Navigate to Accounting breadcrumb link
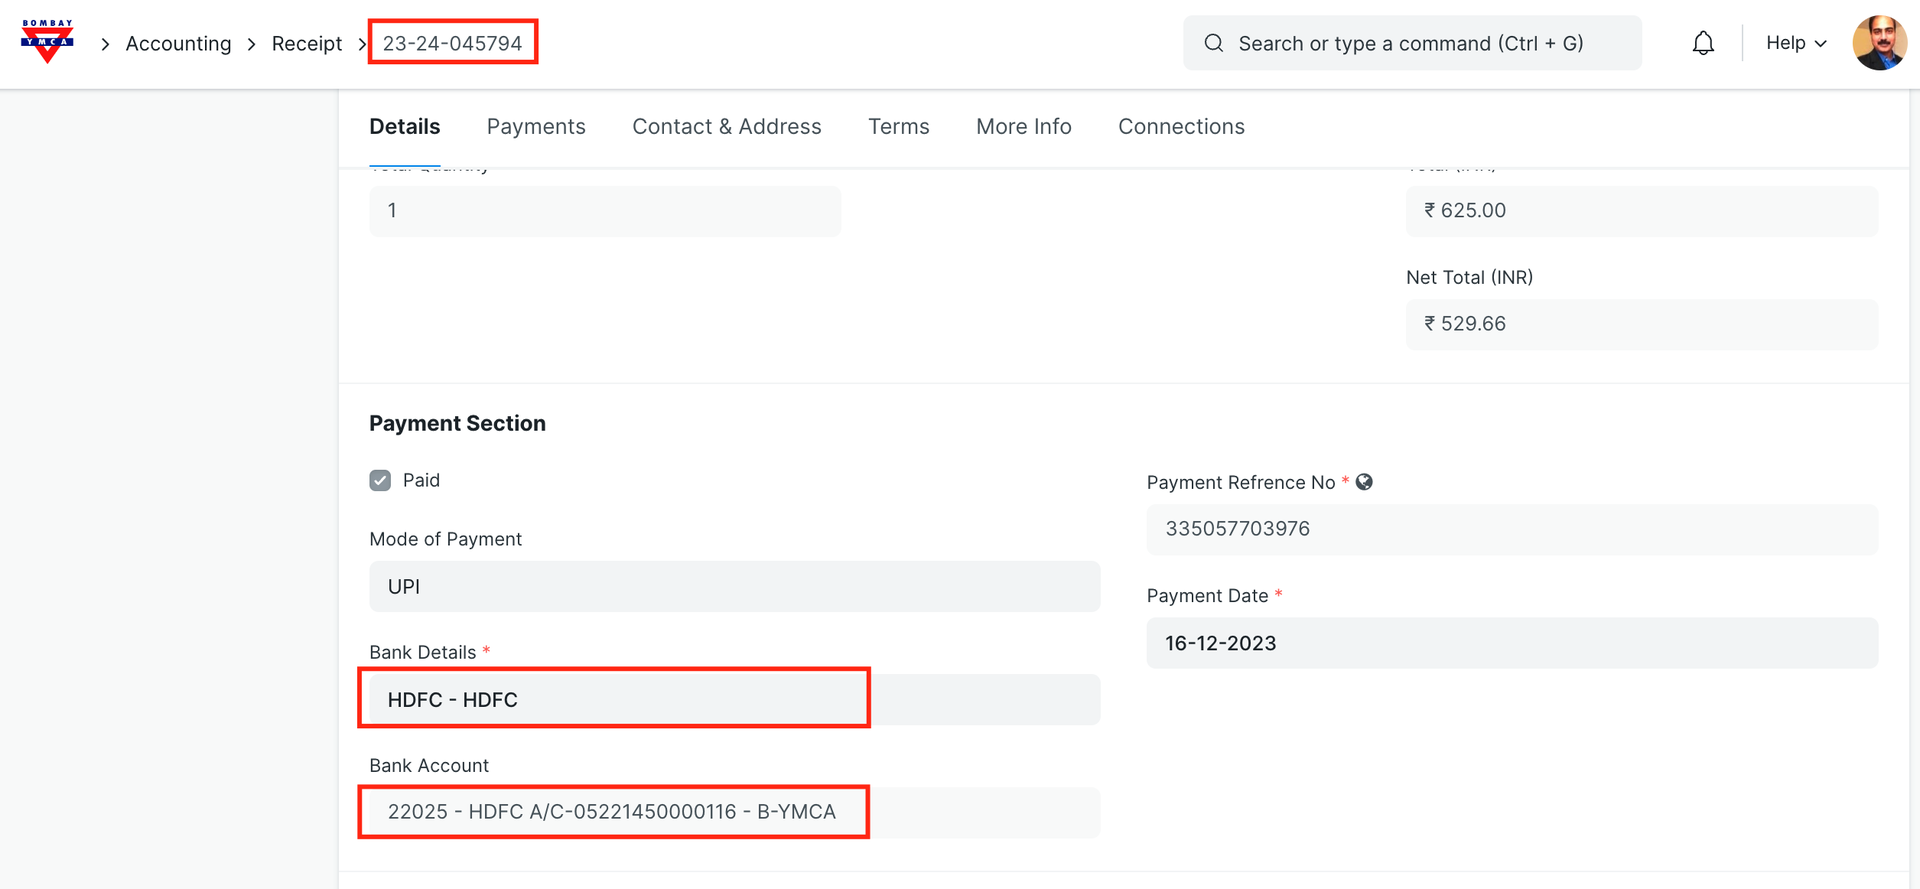The height and width of the screenshot is (889, 1920). coord(178,44)
